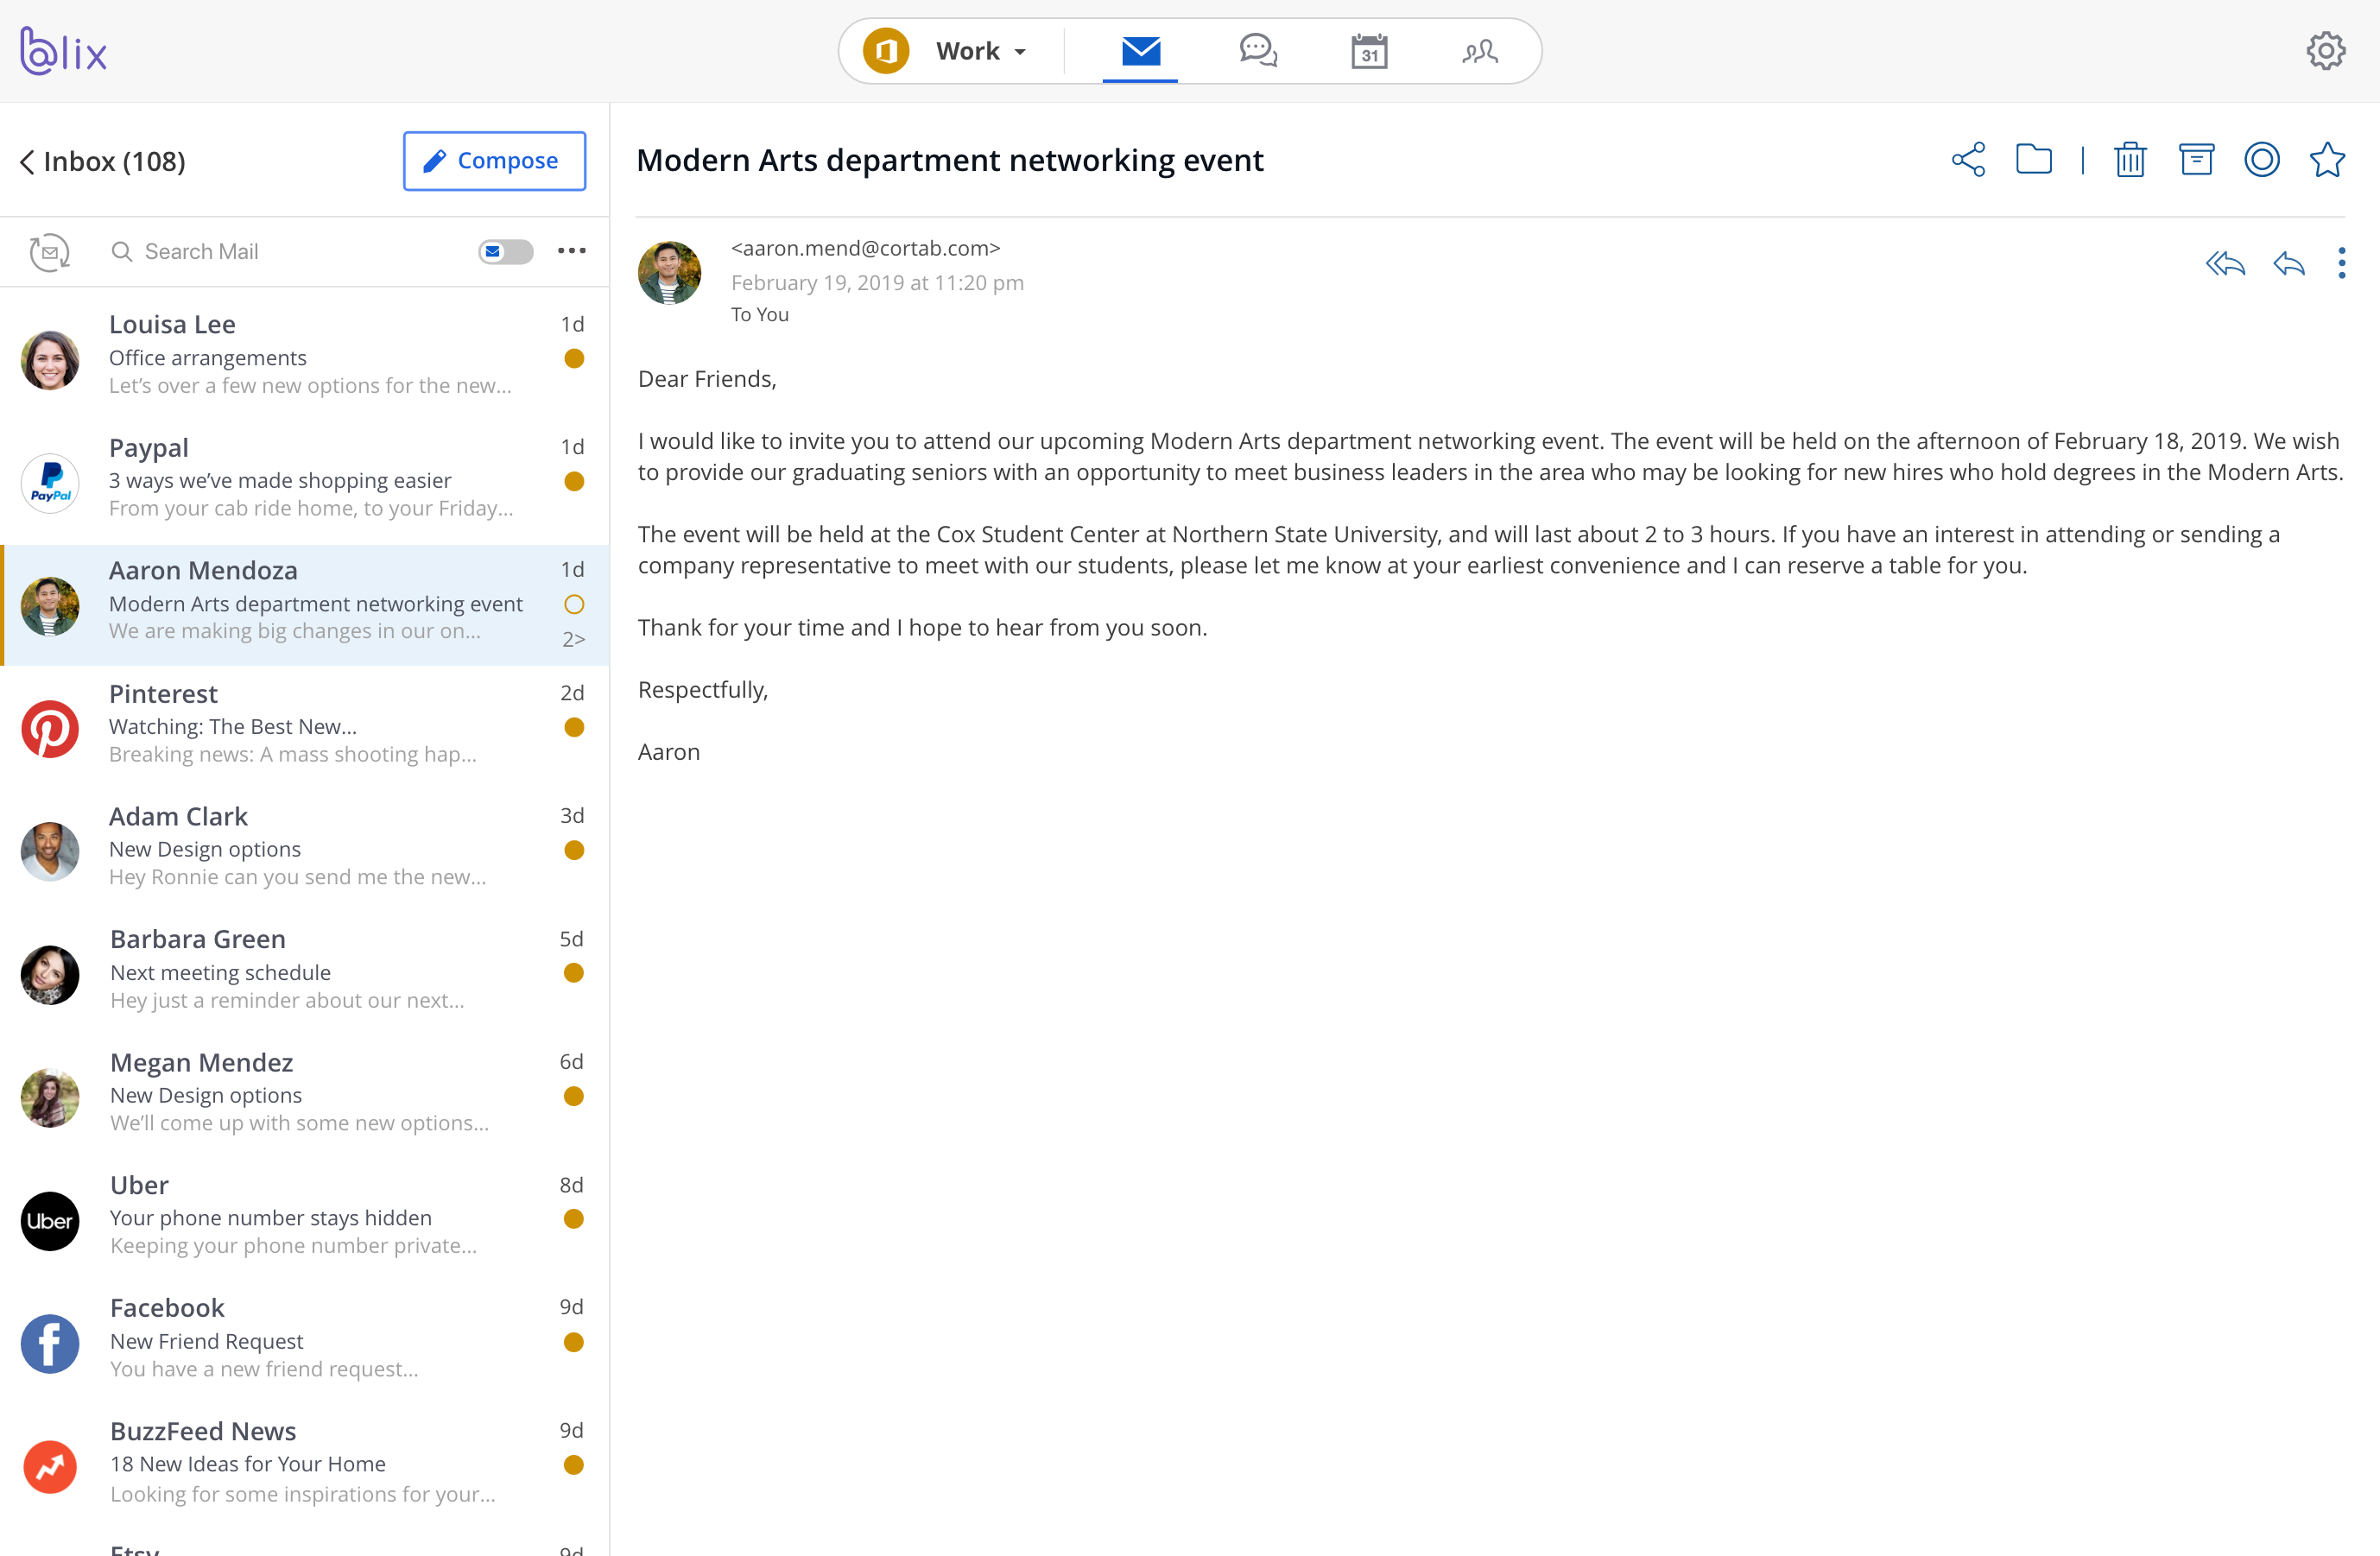Open the Uber email

click(x=304, y=1219)
